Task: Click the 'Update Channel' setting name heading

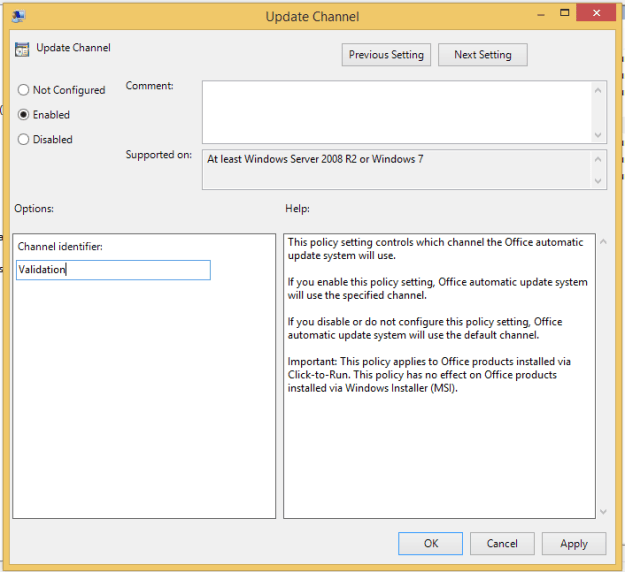Action: coord(73,48)
